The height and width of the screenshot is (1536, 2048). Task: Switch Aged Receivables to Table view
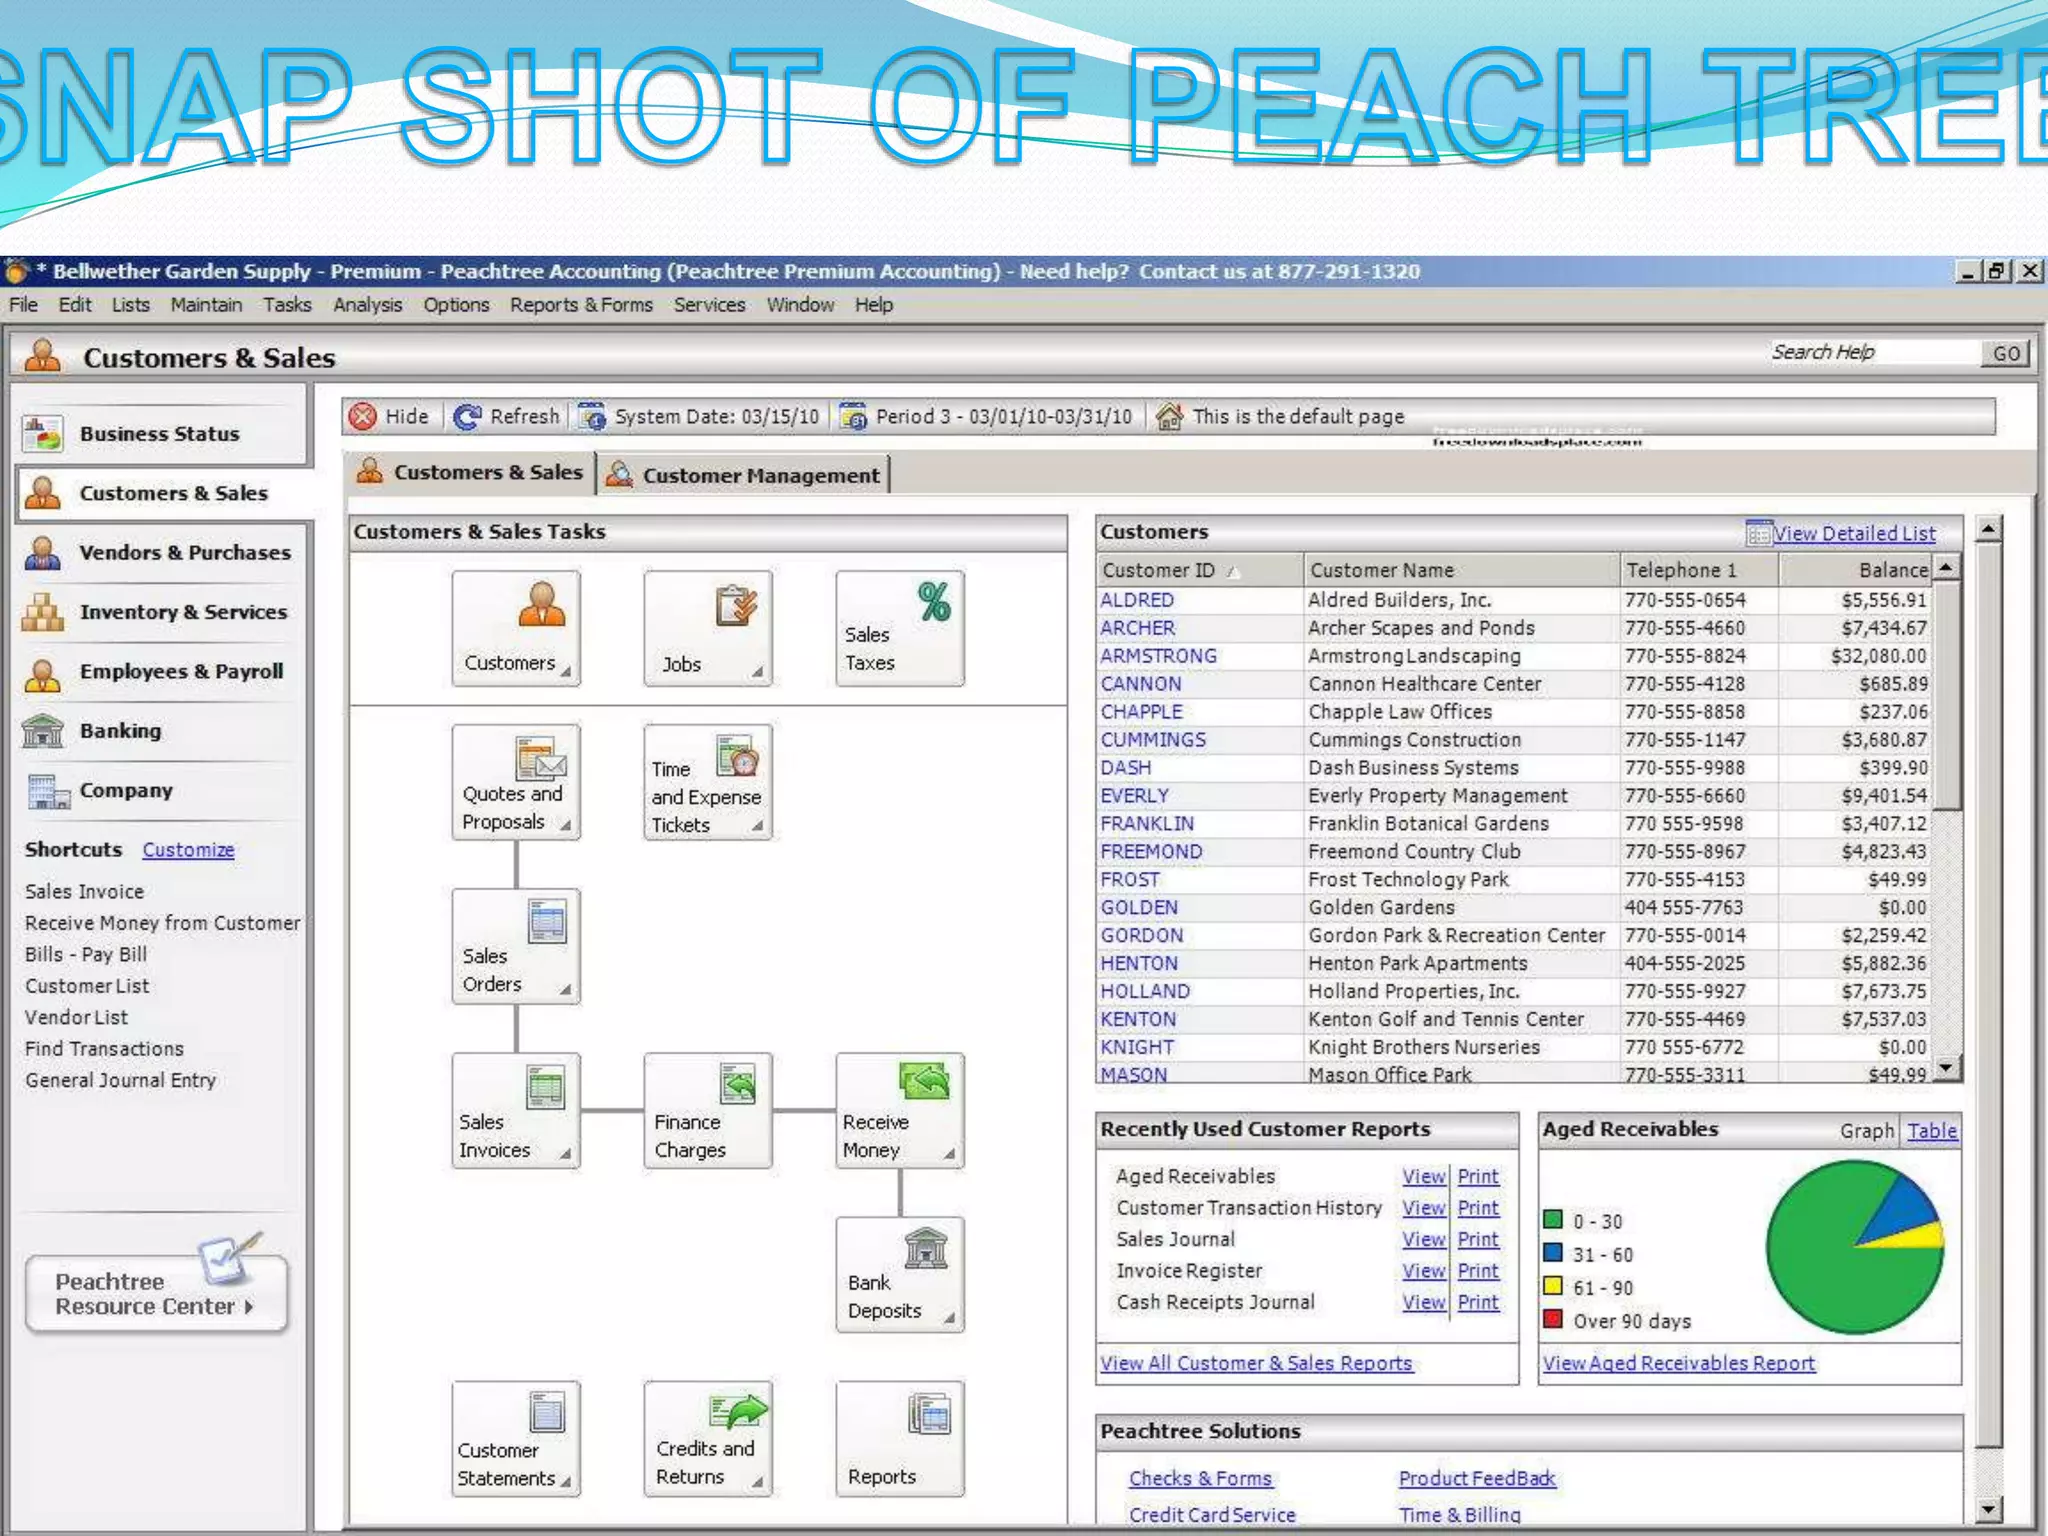(1931, 1131)
